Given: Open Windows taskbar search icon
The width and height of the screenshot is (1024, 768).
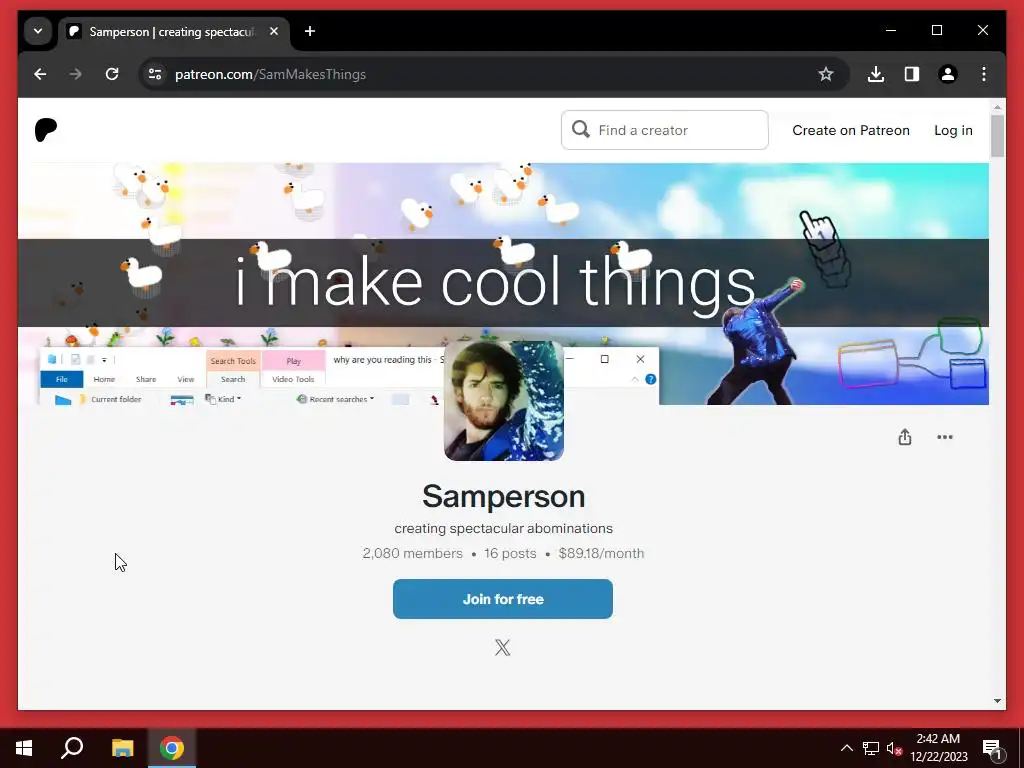Looking at the screenshot, I should [x=72, y=748].
